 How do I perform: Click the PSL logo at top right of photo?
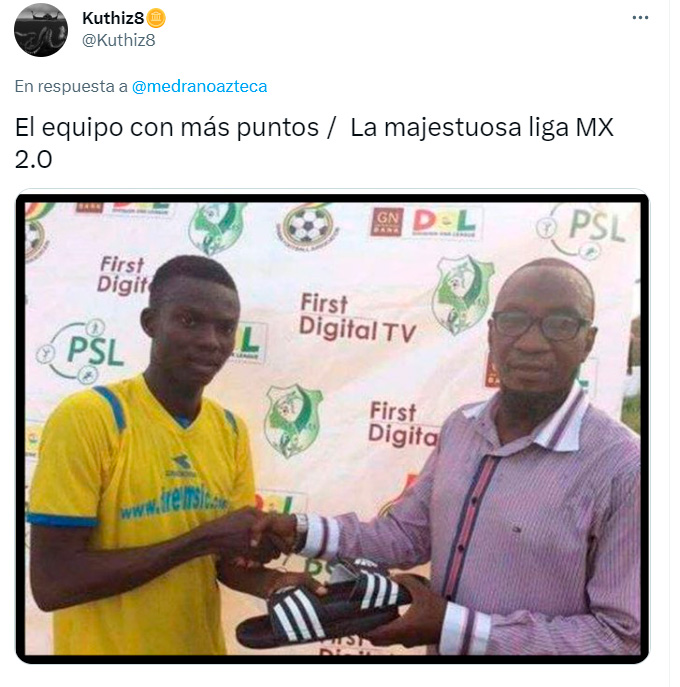(584, 230)
